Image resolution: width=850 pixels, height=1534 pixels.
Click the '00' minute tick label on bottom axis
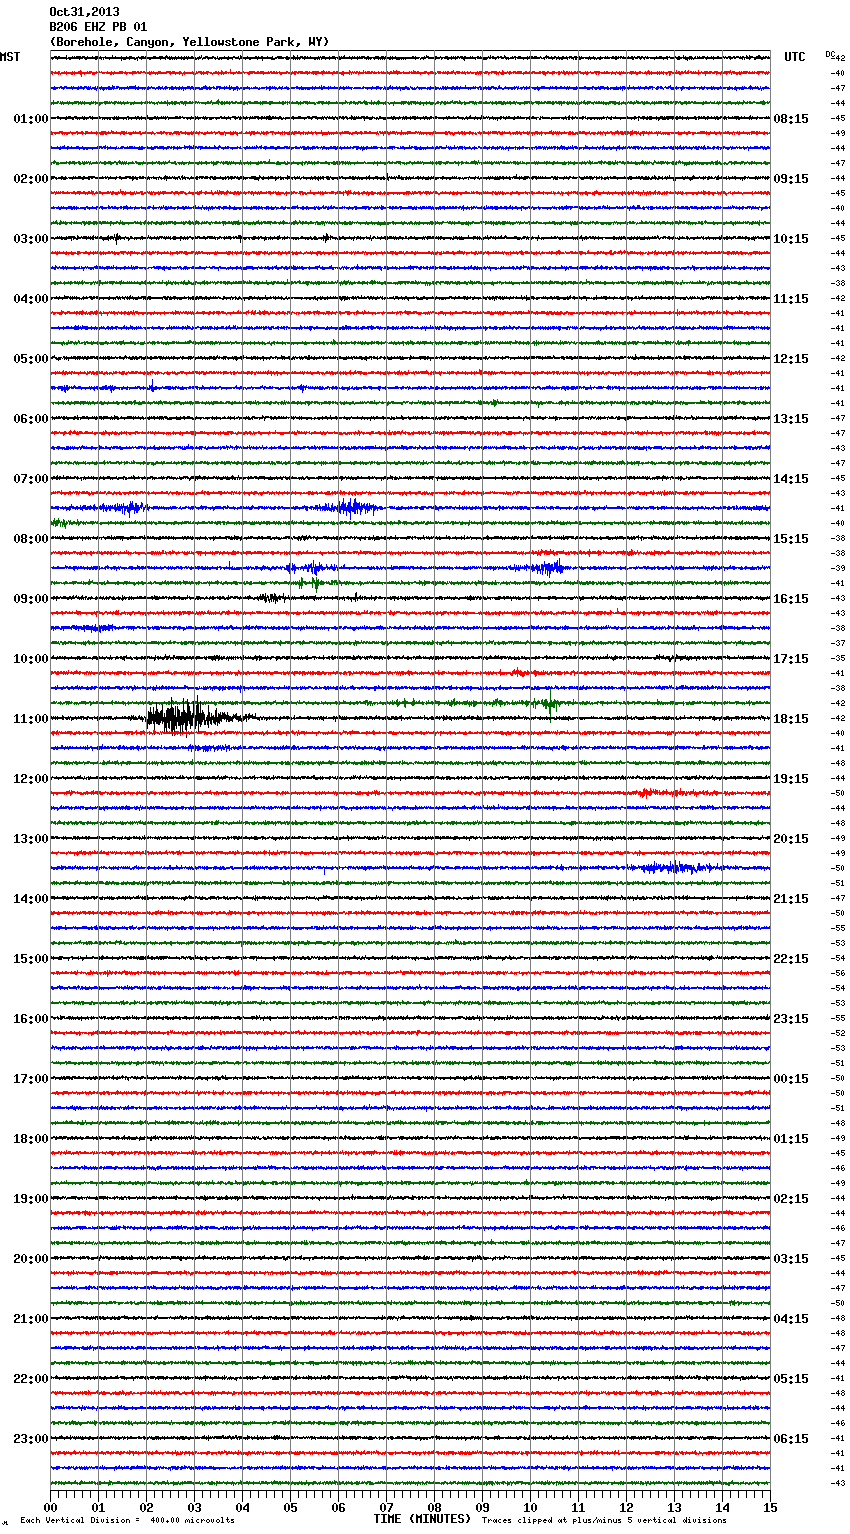[50, 1507]
